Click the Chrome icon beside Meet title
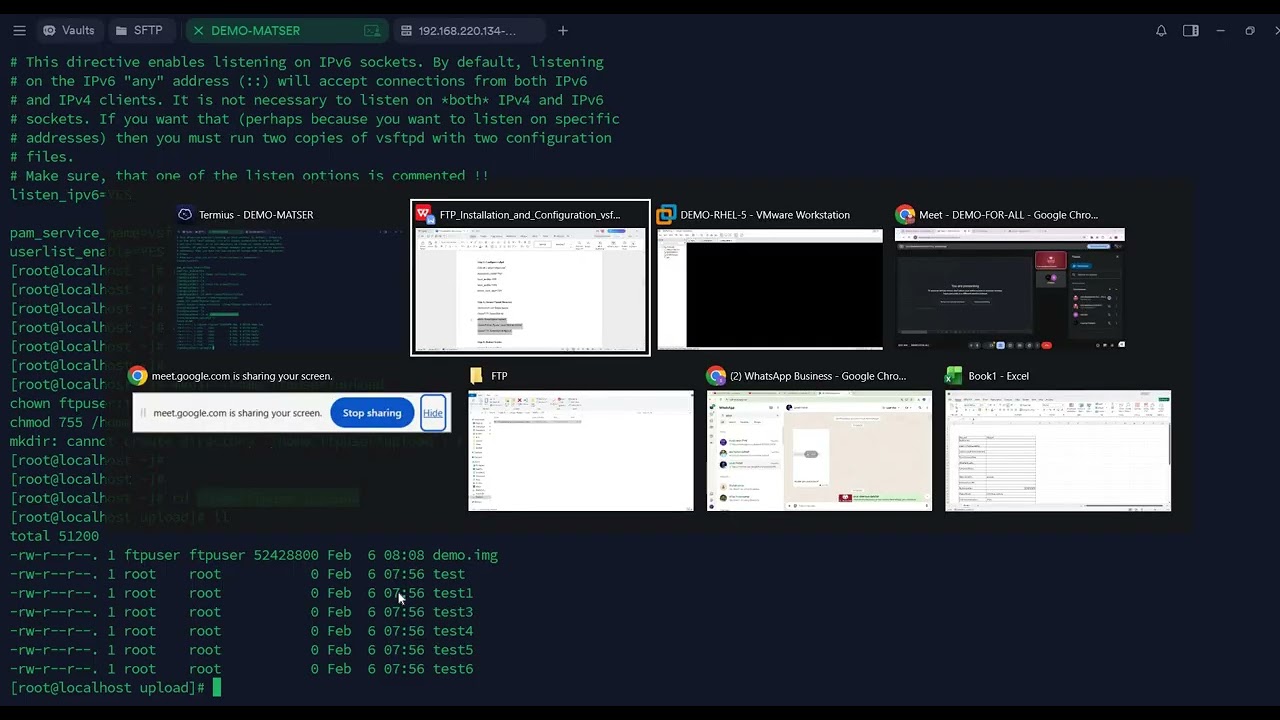The width and height of the screenshot is (1280, 720). (x=905, y=214)
